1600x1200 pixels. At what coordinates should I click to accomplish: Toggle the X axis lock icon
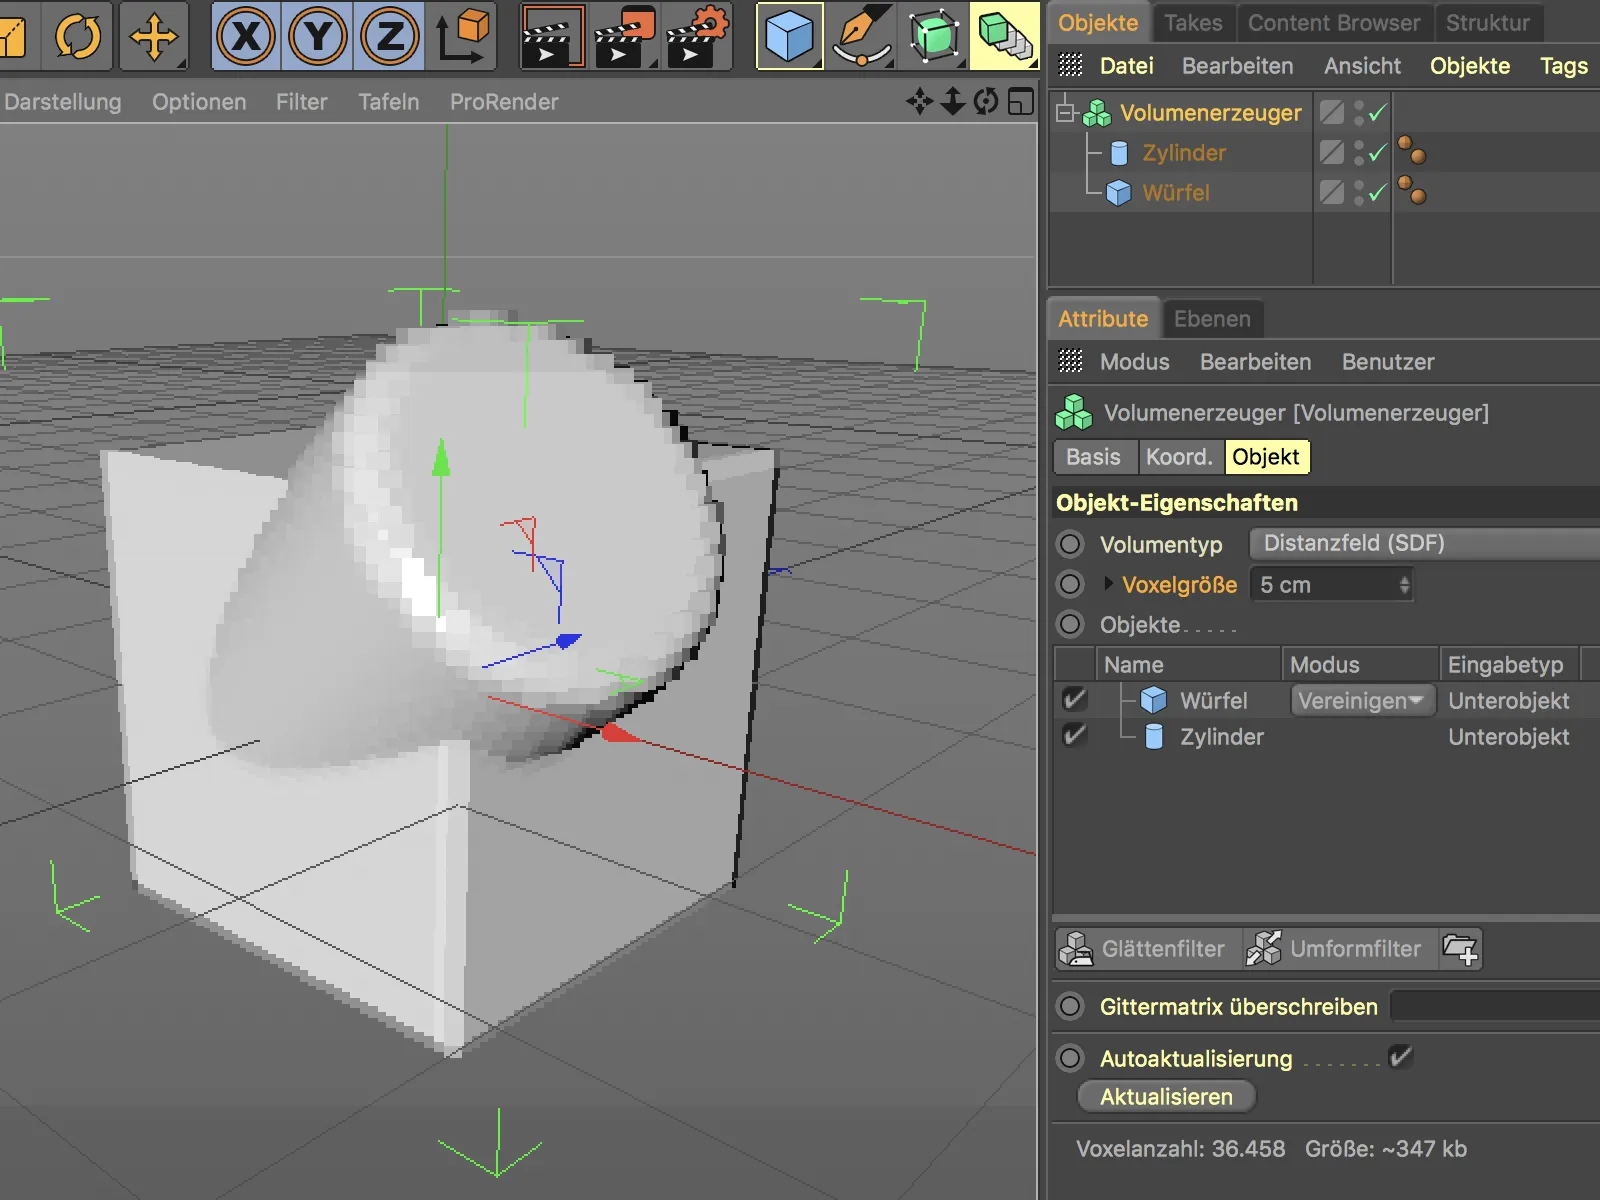point(246,37)
